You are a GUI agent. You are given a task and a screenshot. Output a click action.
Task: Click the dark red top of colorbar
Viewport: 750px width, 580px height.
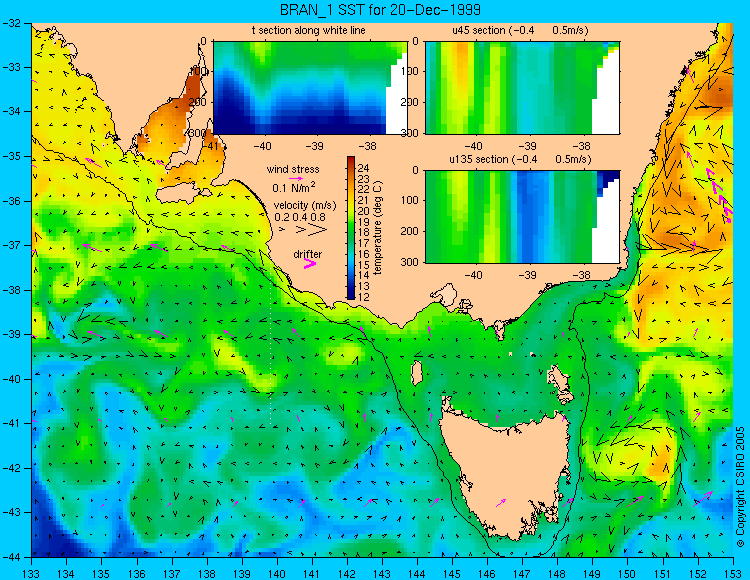point(351,160)
